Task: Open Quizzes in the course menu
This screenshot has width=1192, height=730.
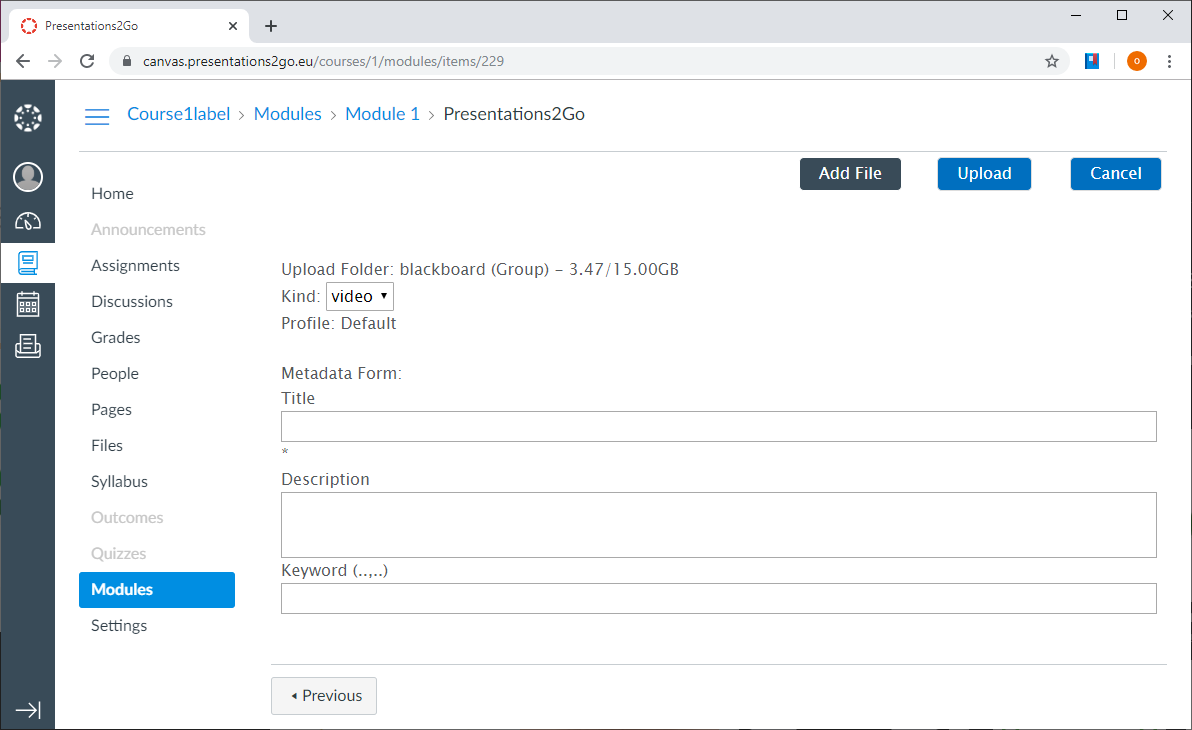Action: [119, 554]
